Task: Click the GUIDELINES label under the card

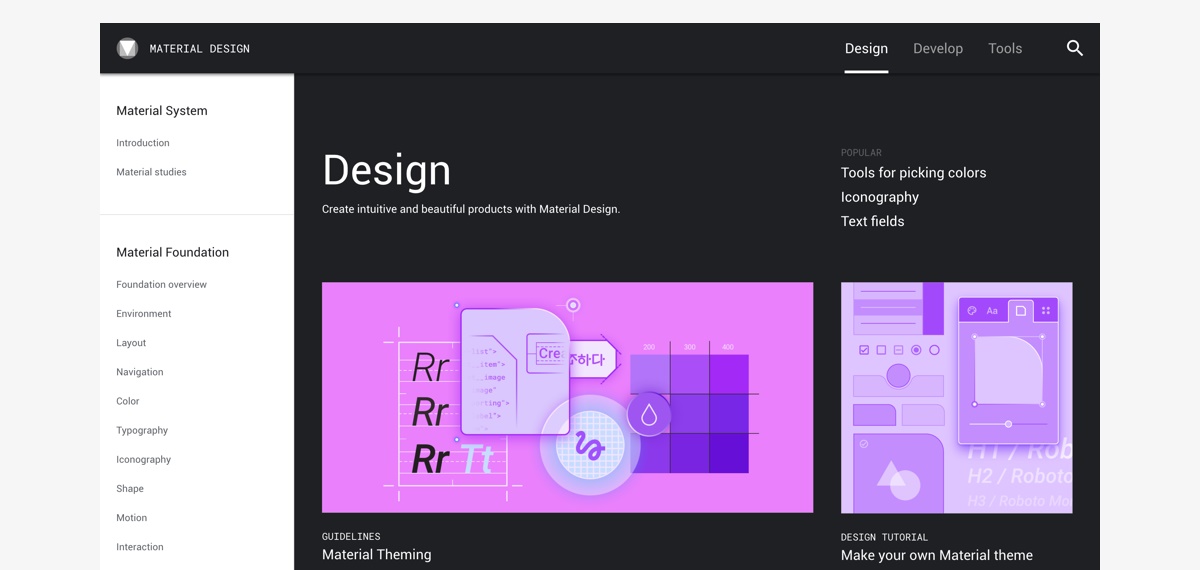Action: pyautogui.click(x=351, y=537)
